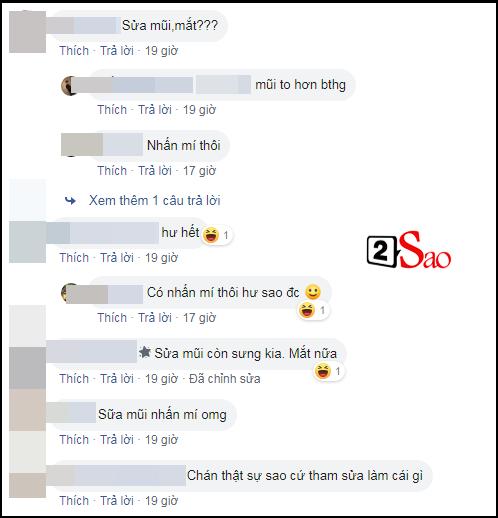Click the star badge before 'Sửa mũi còn sưng kia'
This screenshot has width=498, height=518.
click(x=145, y=352)
